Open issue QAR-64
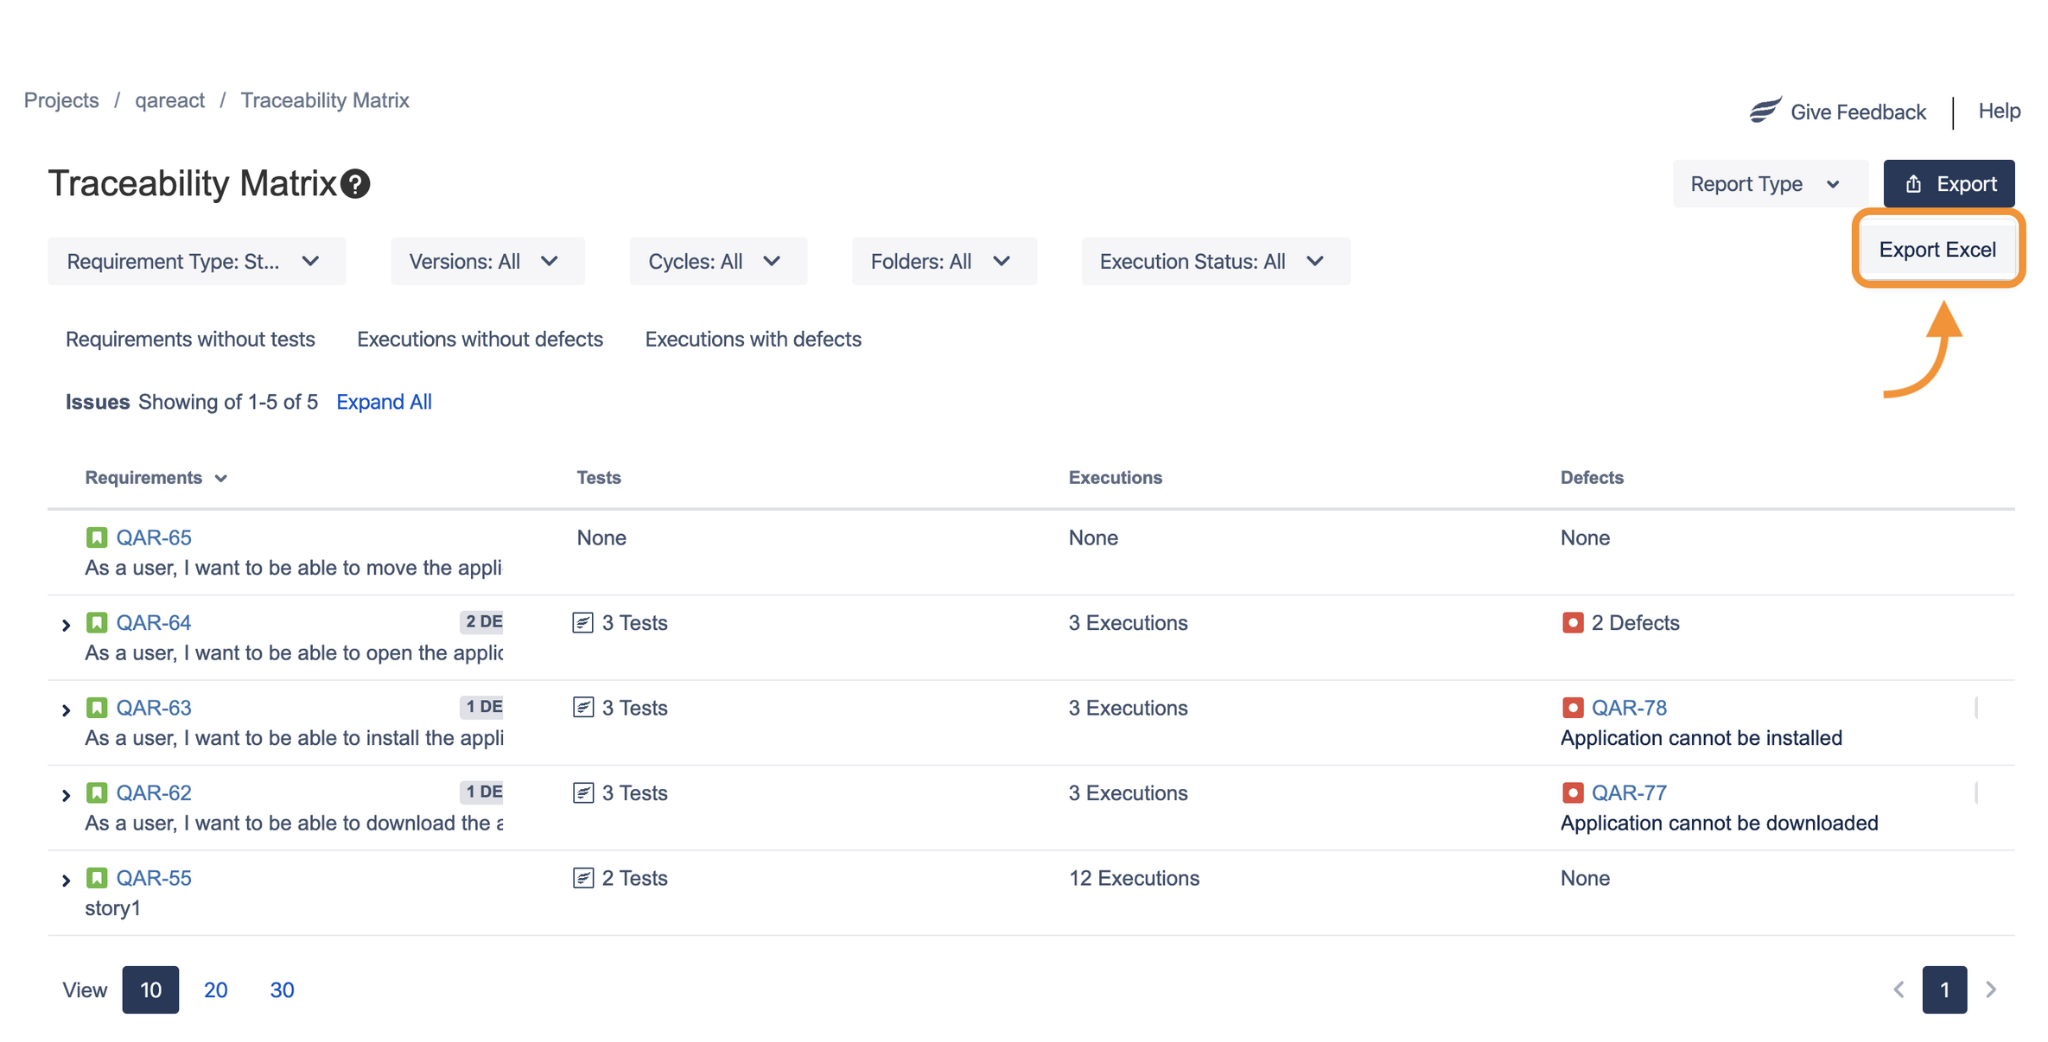The height and width of the screenshot is (1042, 2048). point(154,623)
